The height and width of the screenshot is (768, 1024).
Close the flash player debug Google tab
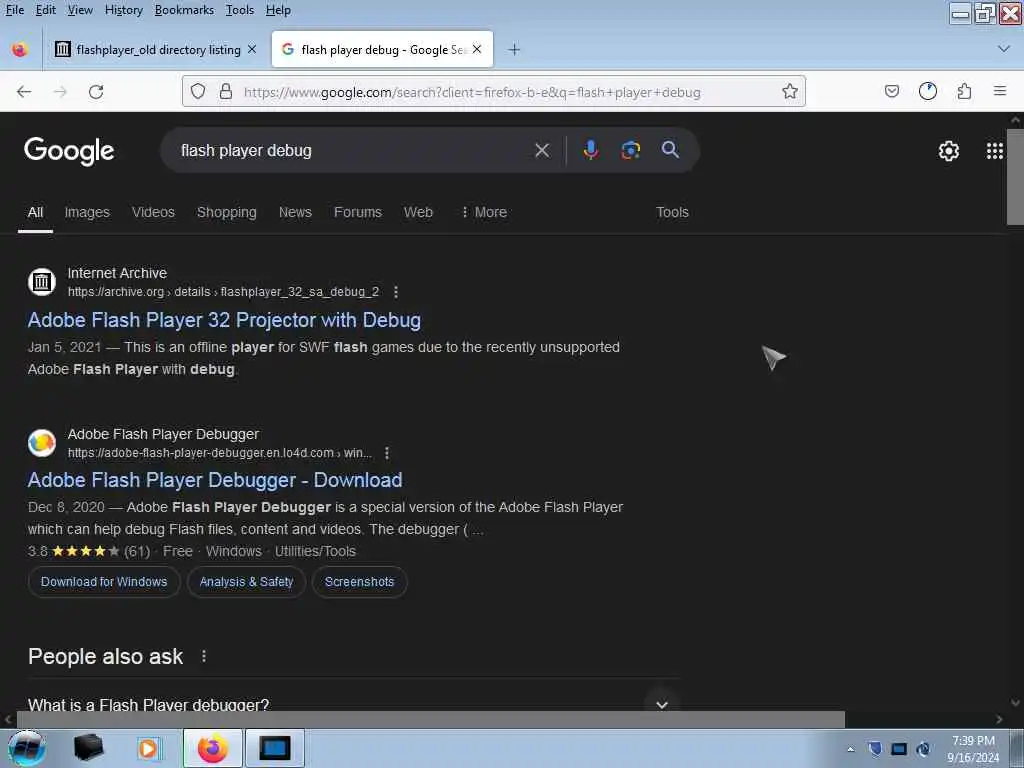(477, 49)
